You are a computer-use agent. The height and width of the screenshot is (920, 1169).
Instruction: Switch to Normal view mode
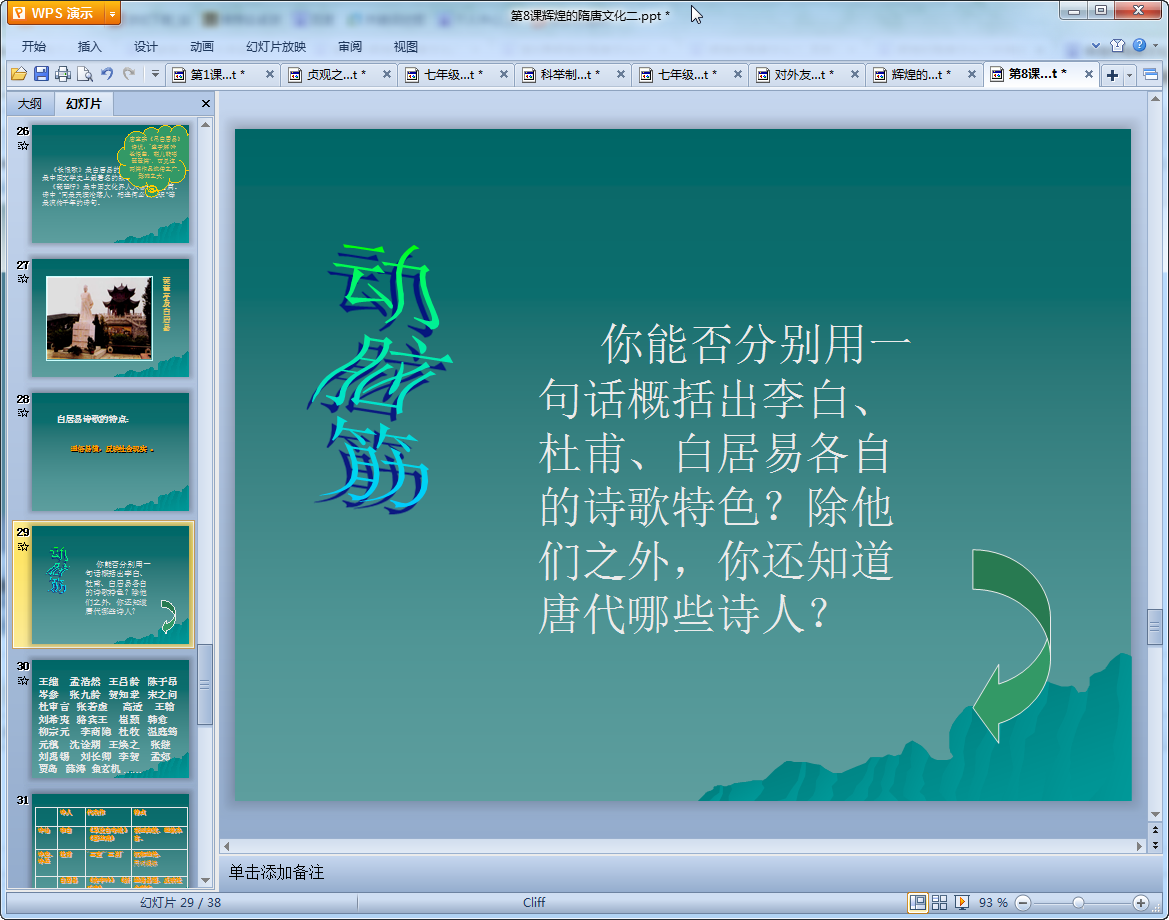coord(918,902)
